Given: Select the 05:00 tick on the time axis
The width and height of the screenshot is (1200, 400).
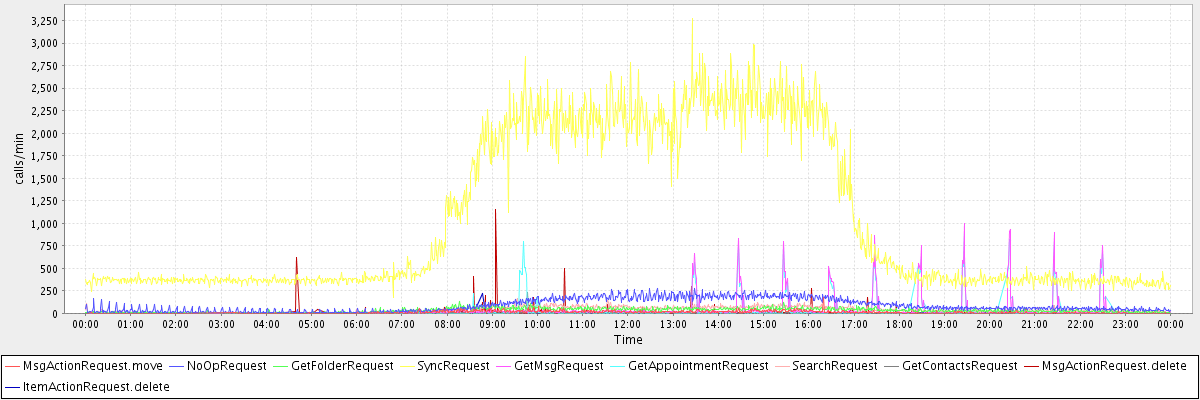Looking at the screenshot, I should (311, 324).
